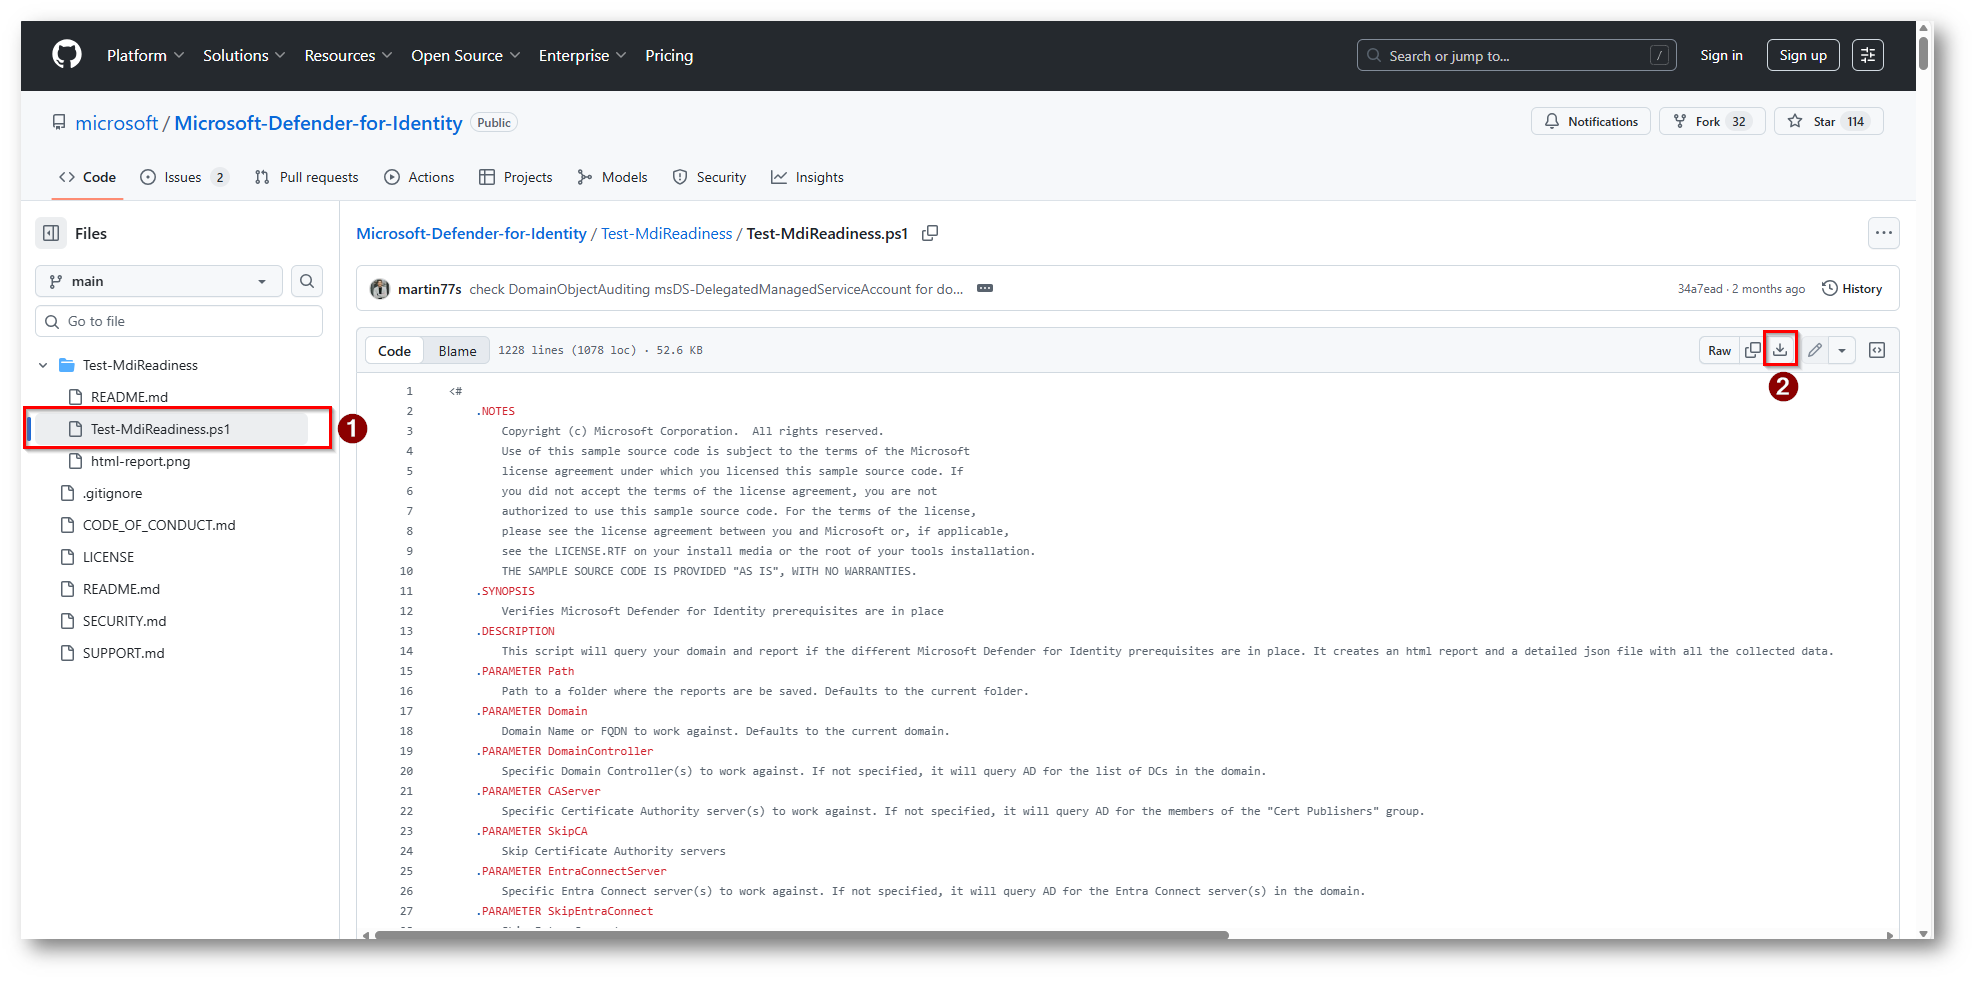The height and width of the screenshot is (981, 1976).
Task: Copy raw file contents icon
Action: (x=1752, y=350)
